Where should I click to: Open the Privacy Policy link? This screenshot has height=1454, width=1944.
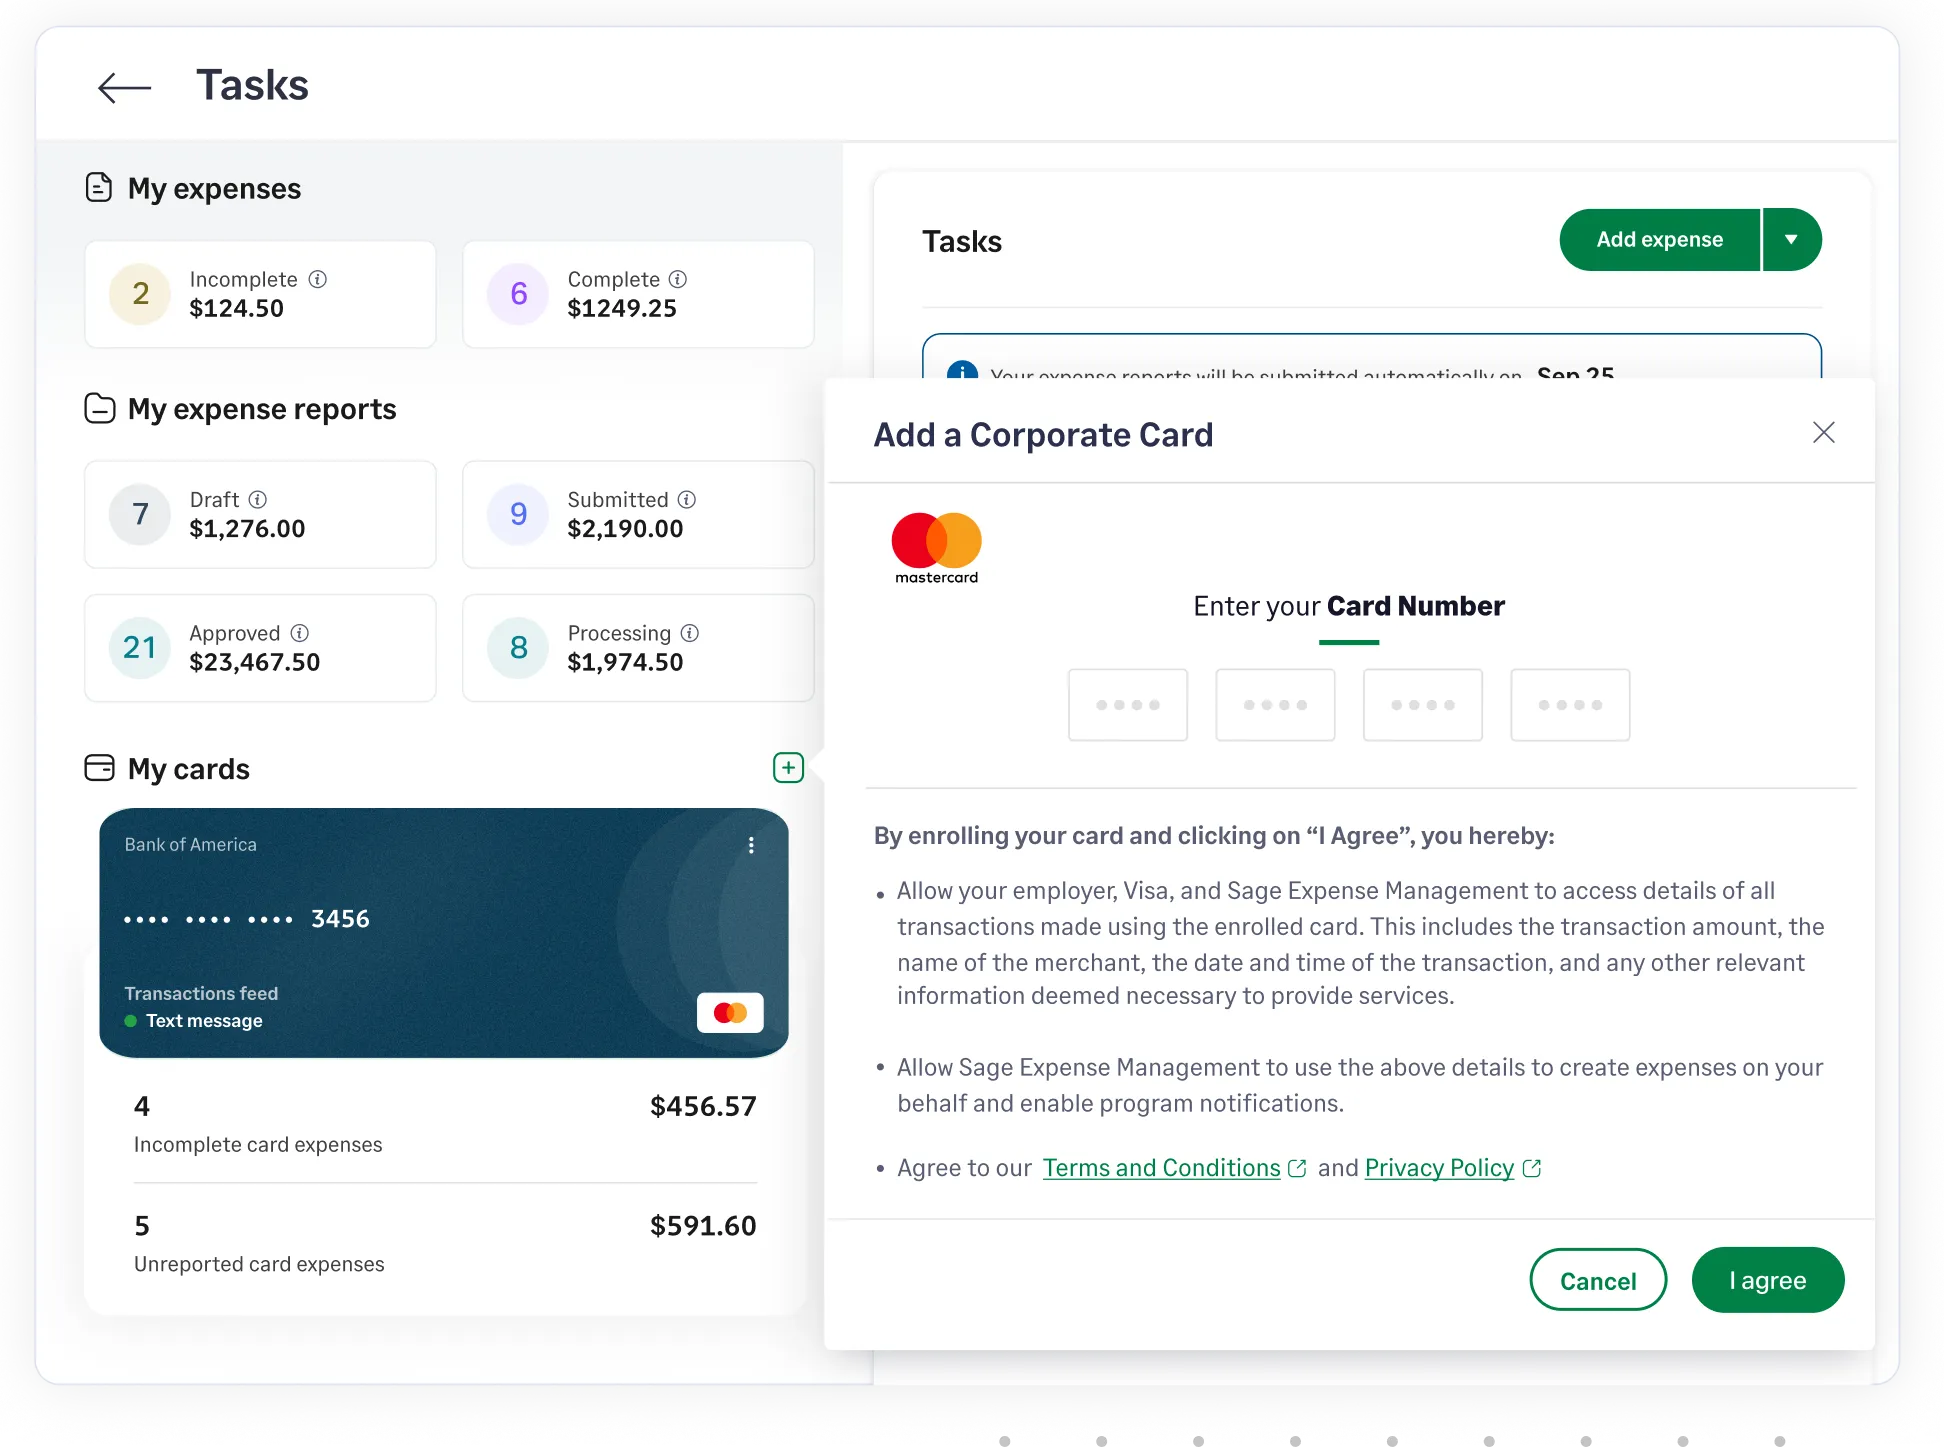pos(1440,1167)
